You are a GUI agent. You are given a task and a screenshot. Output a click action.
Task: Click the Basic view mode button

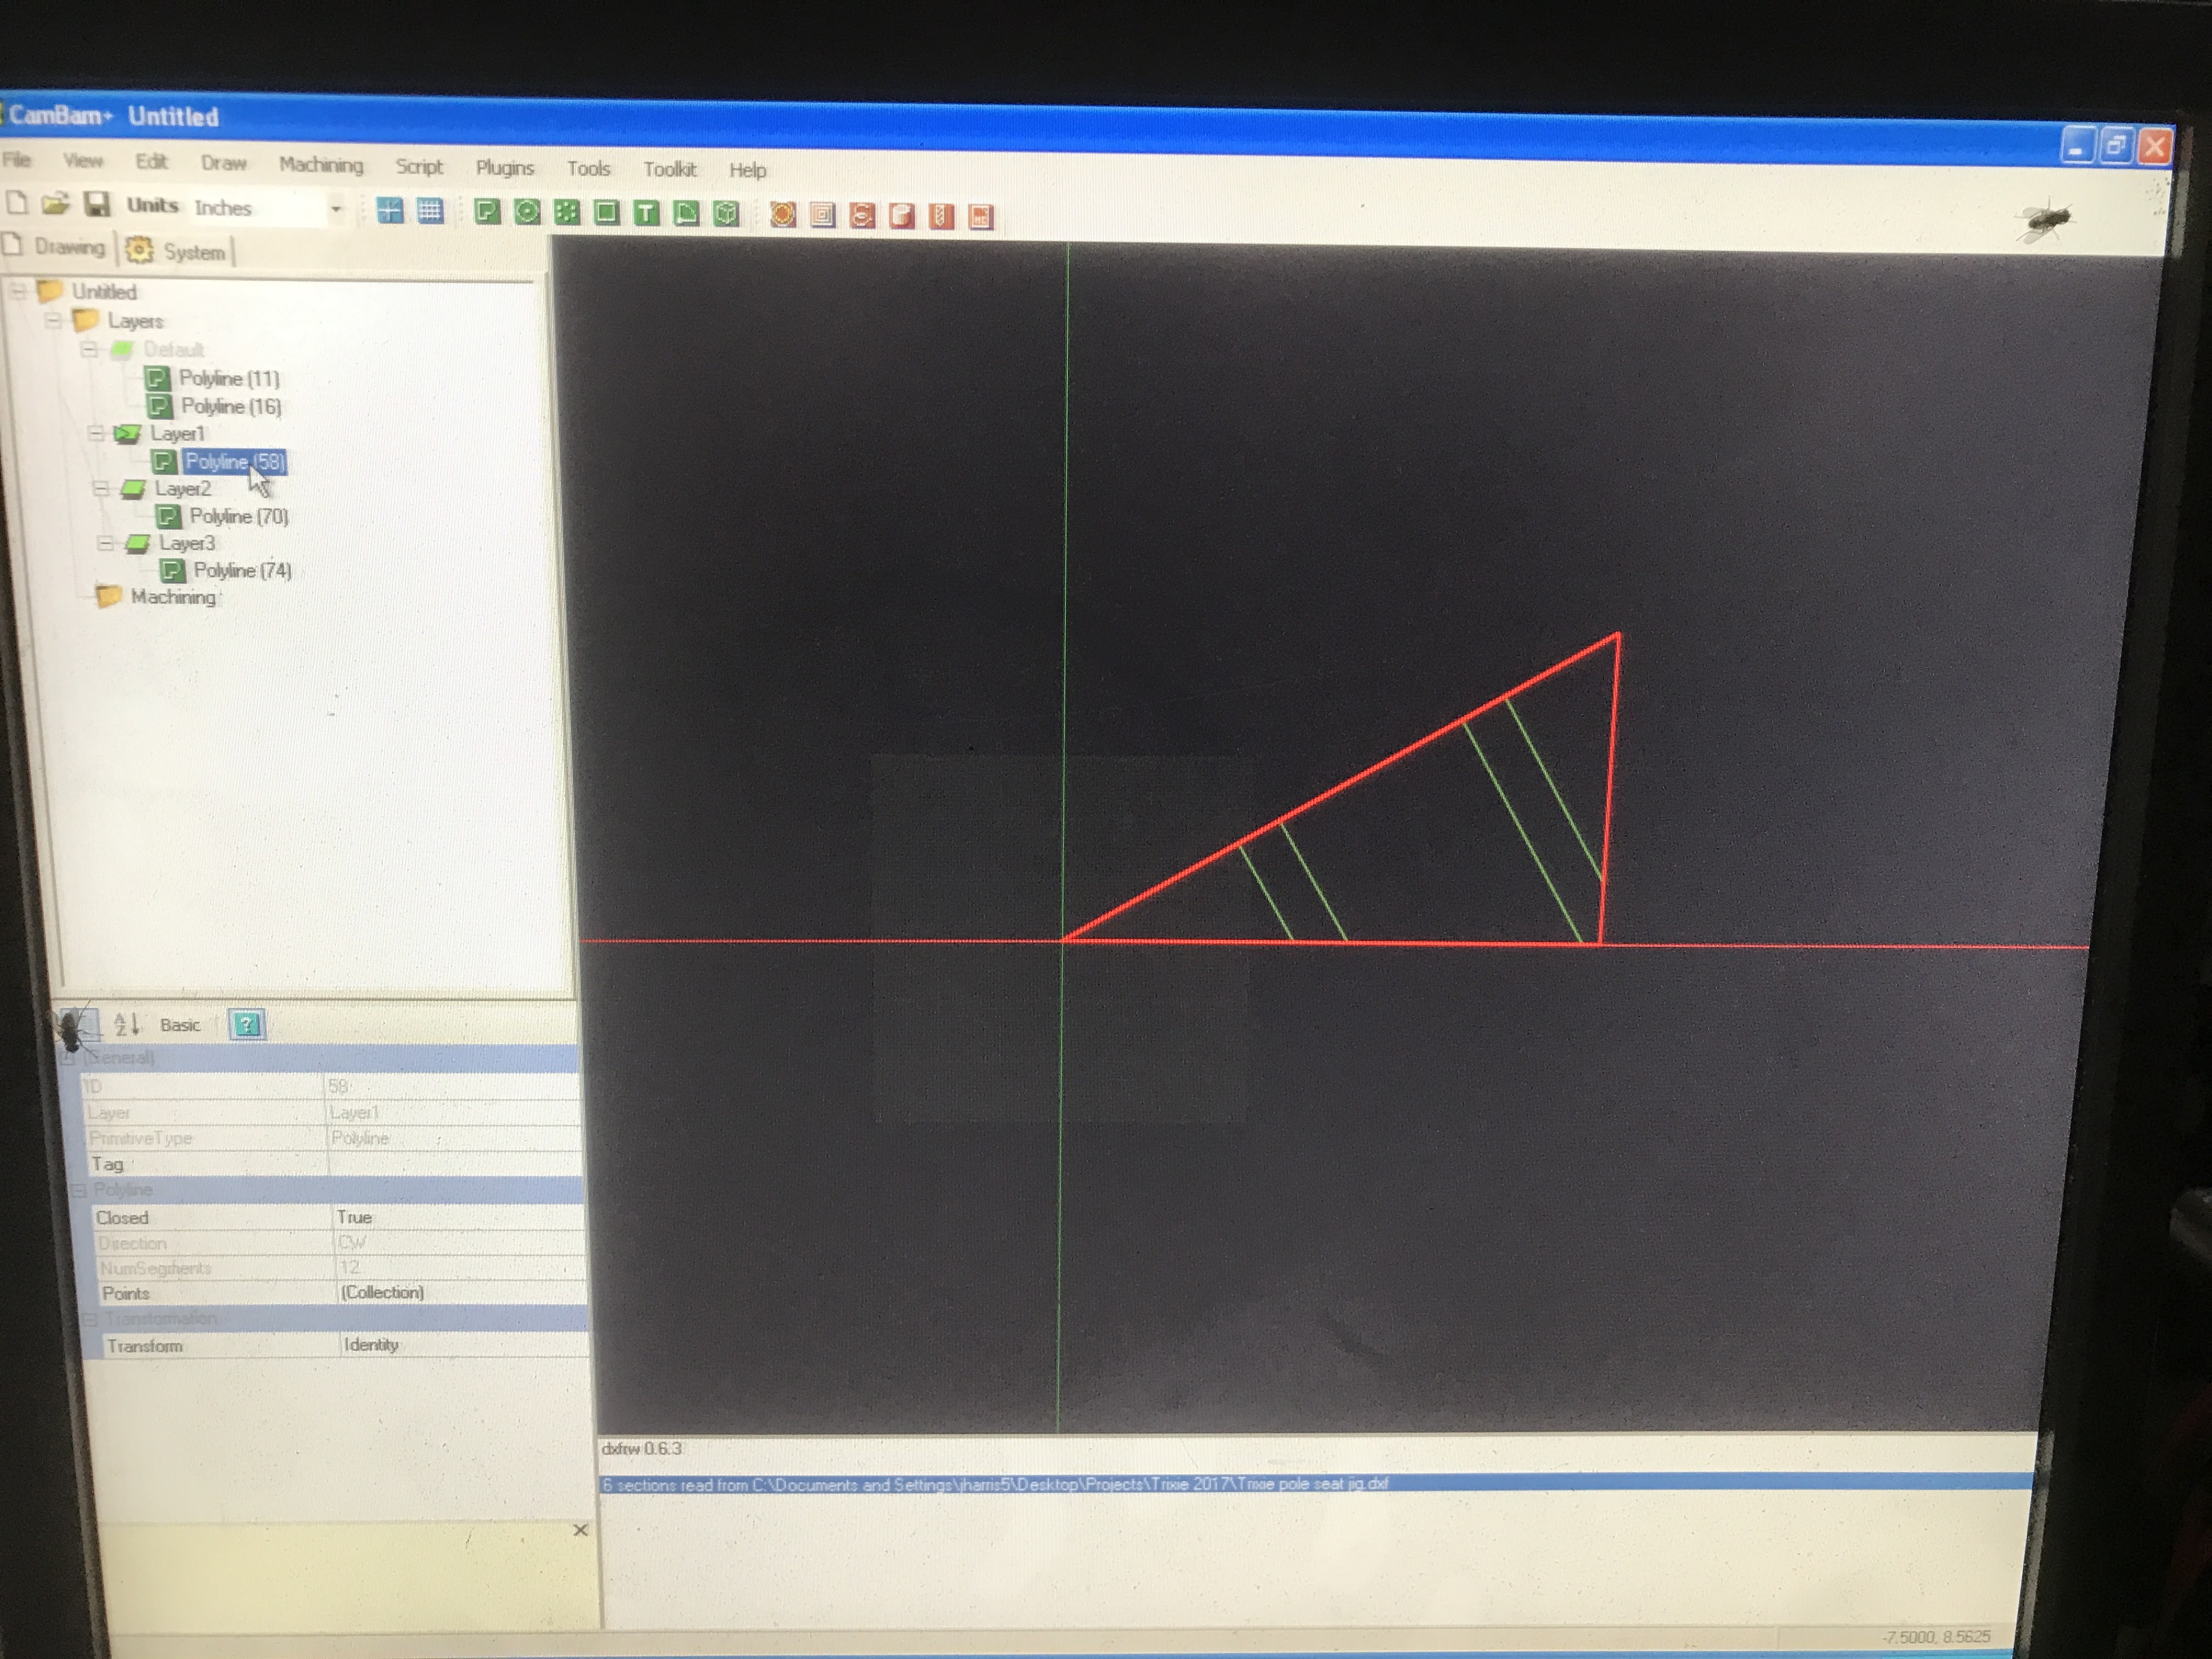tap(180, 1025)
